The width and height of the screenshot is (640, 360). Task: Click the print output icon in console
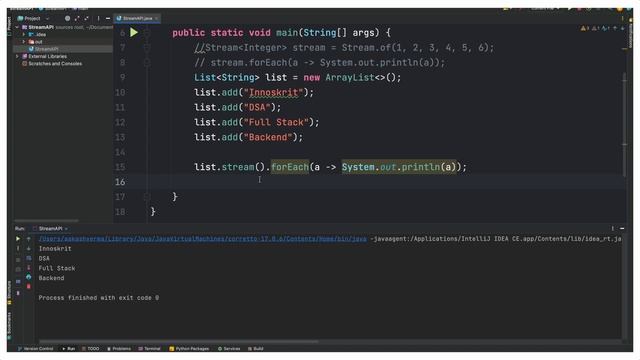(29, 277)
